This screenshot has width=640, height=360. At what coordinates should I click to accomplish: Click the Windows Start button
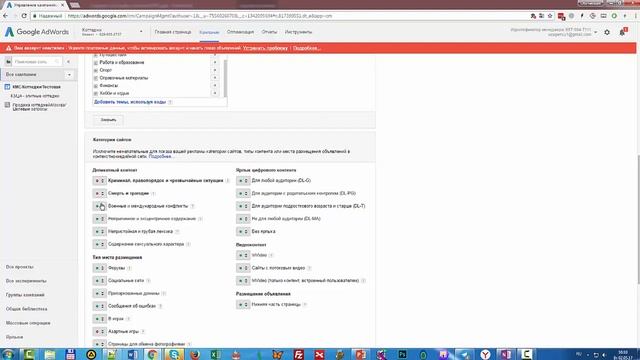click(x=7, y=354)
